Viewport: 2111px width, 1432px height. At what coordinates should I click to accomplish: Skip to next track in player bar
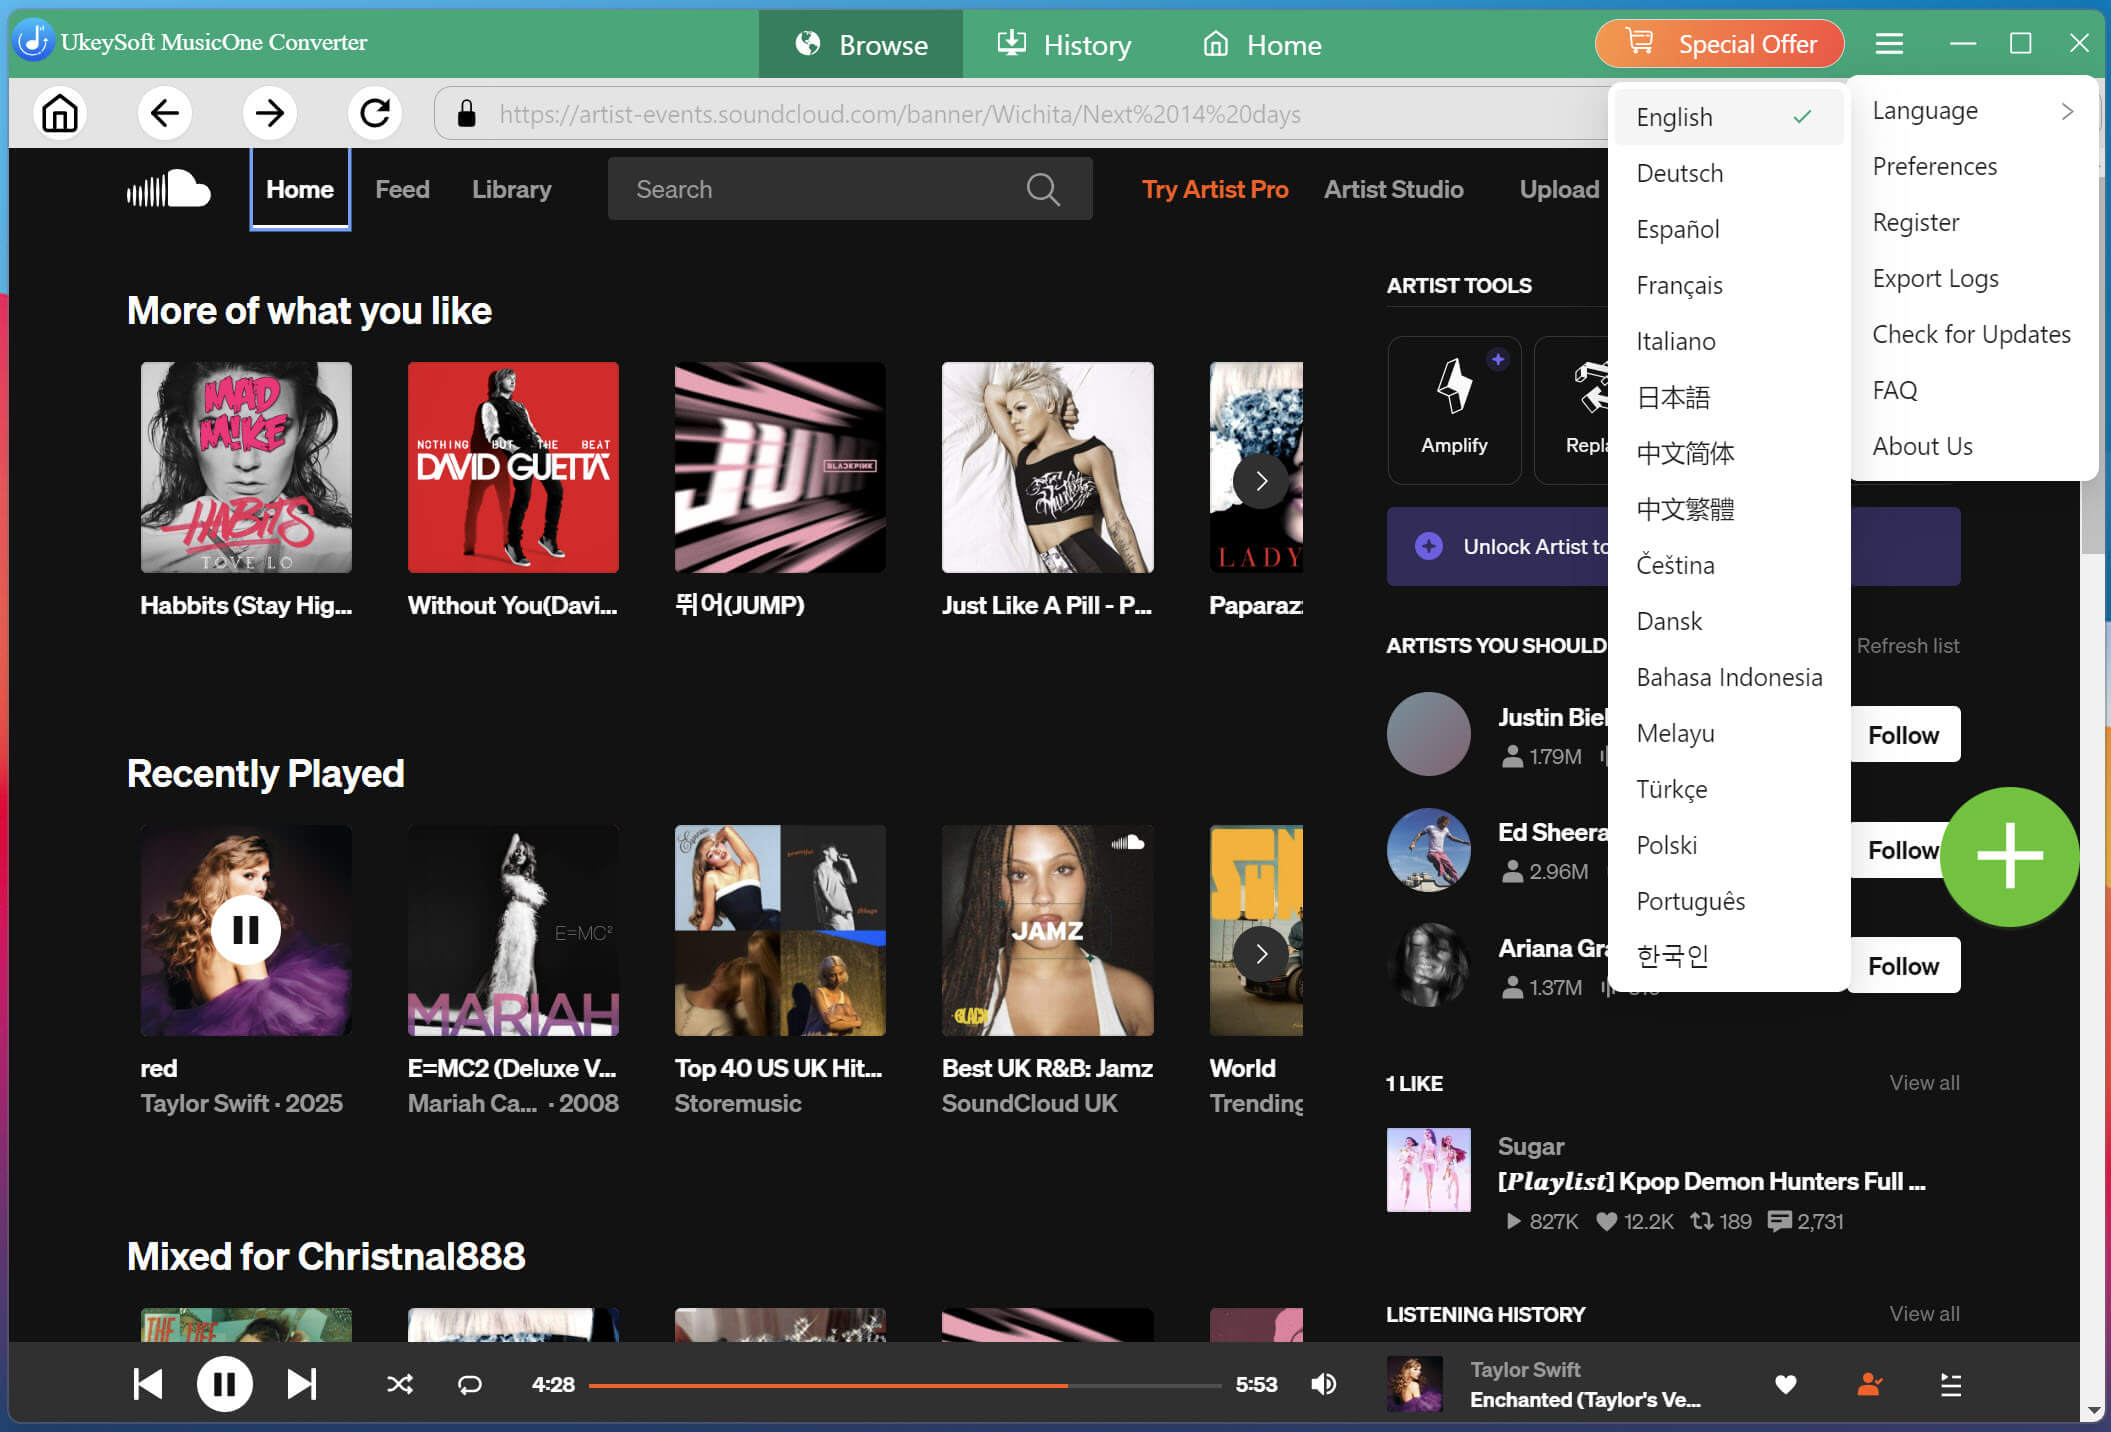tap(302, 1384)
